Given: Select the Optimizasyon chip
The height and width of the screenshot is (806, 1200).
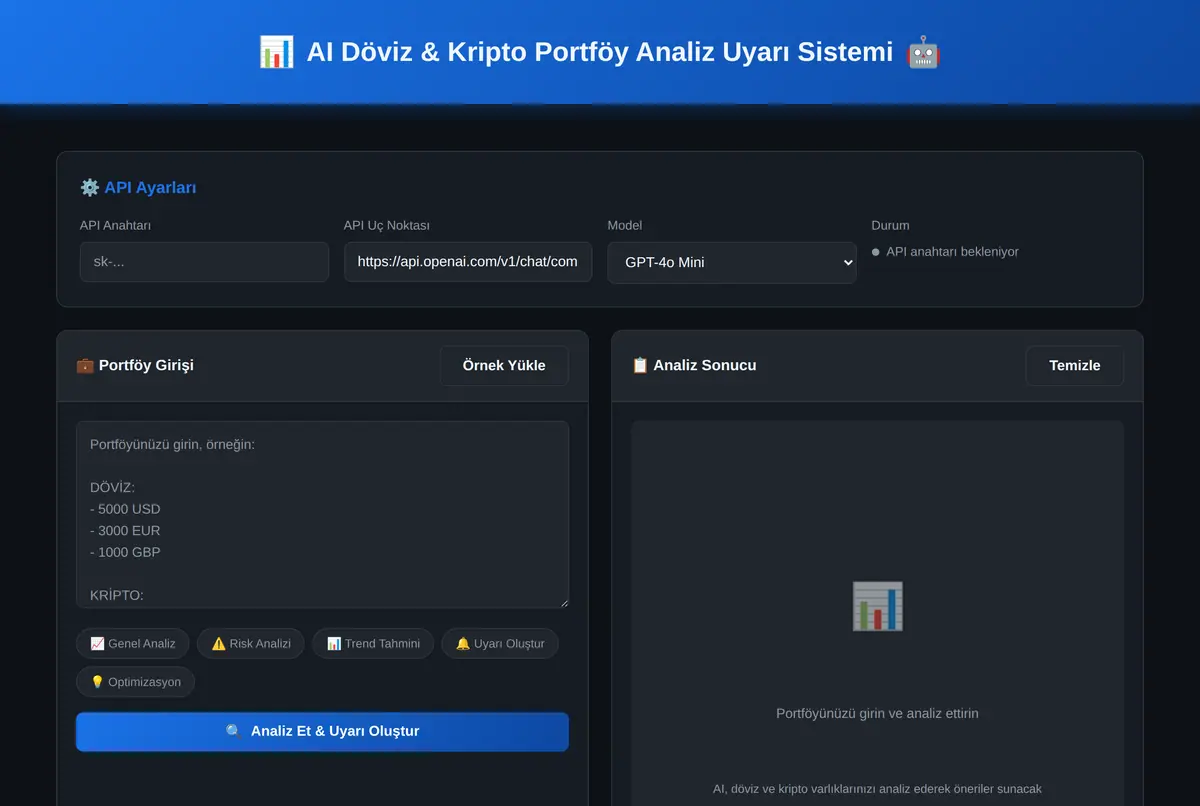Looking at the screenshot, I should pos(136,682).
